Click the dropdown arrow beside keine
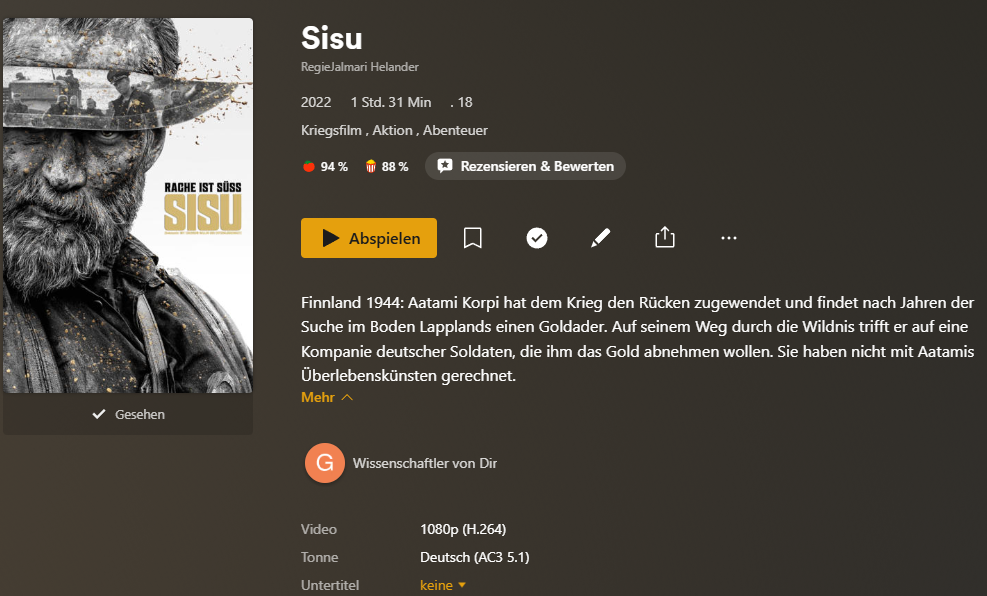The width and height of the screenshot is (987, 596). [462, 585]
